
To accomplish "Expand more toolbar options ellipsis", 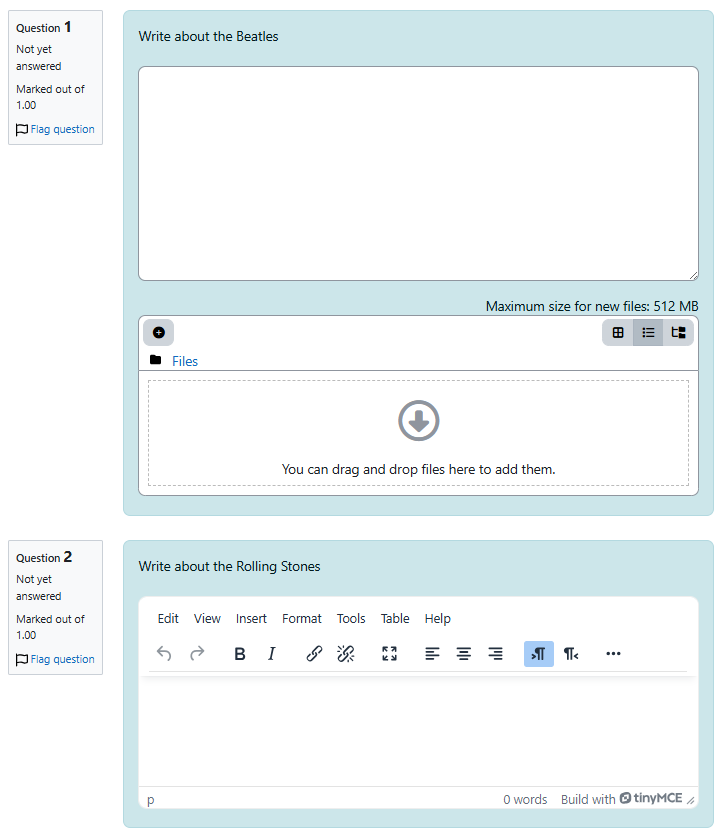I will coord(613,654).
